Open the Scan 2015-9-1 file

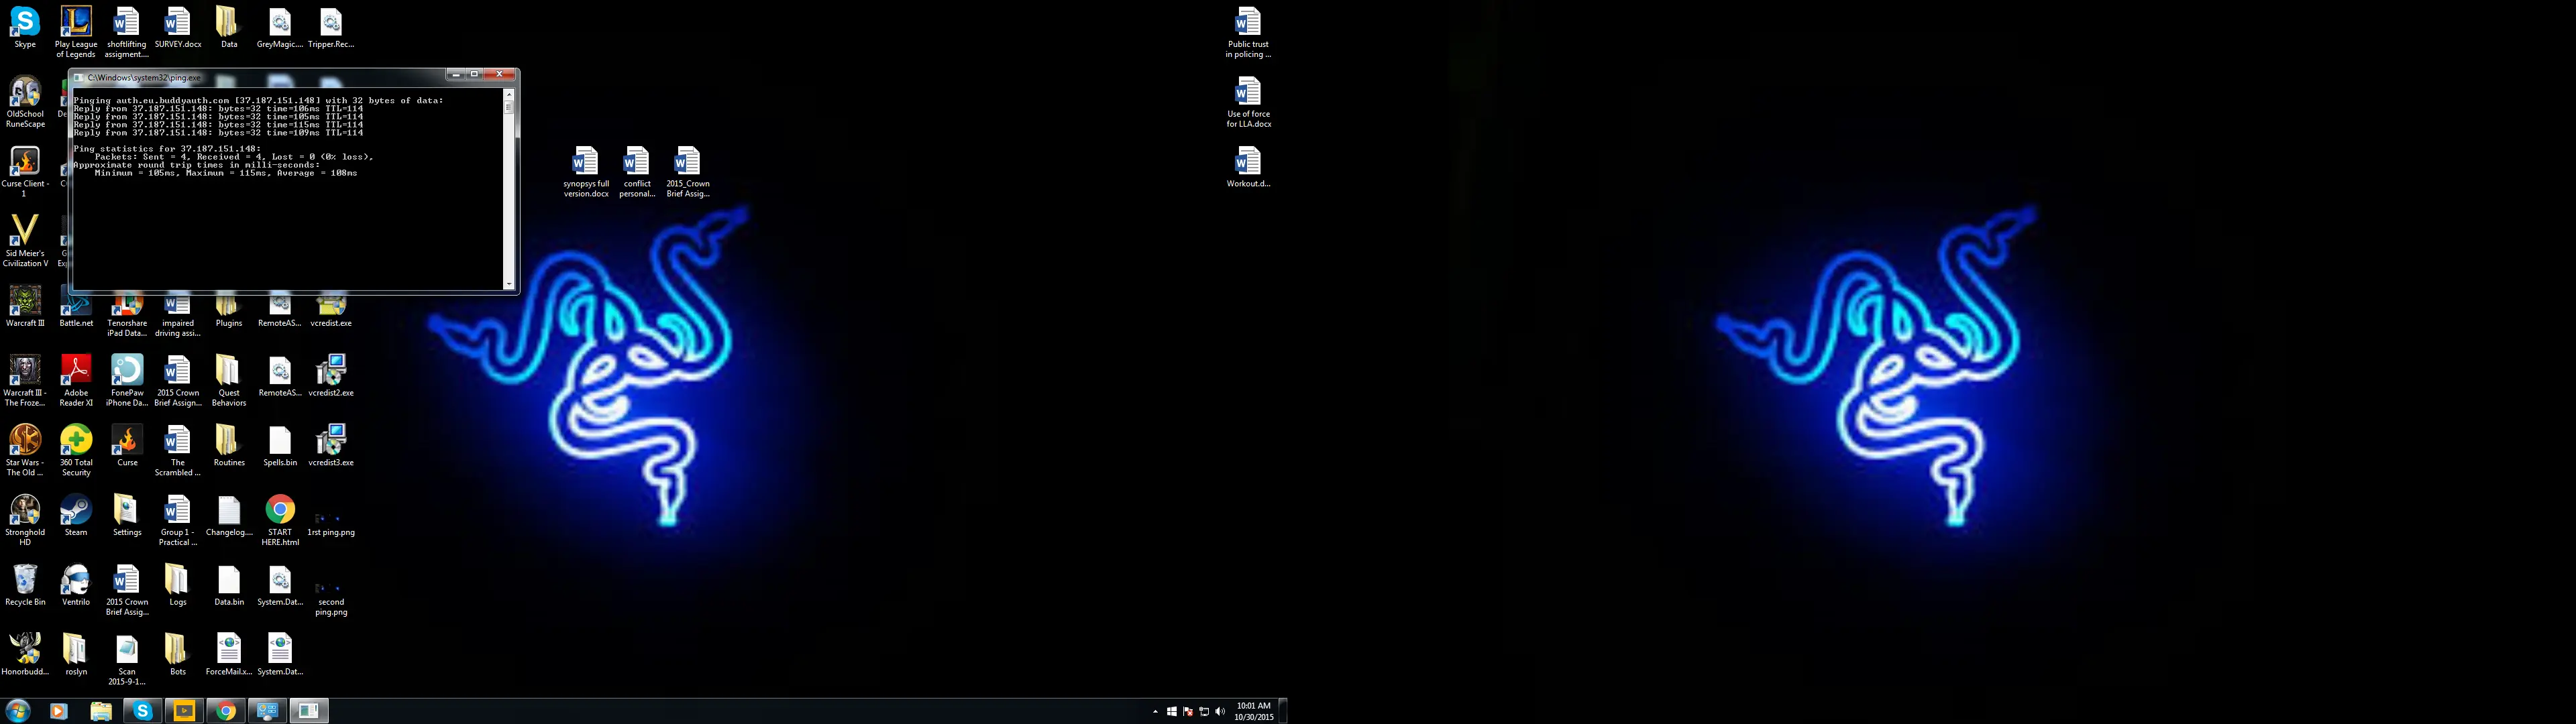coord(127,660)
